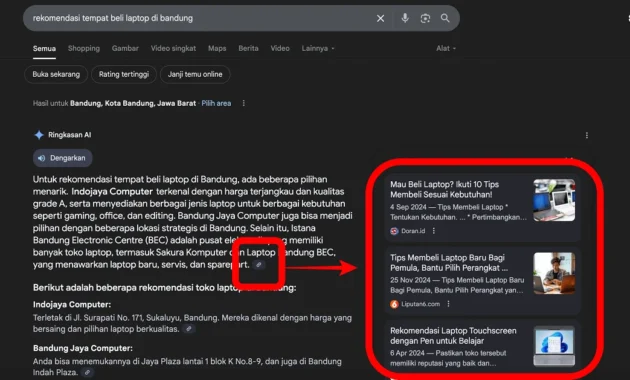
Task: Click the Pilih area link
Action: [x=216, y=103]
